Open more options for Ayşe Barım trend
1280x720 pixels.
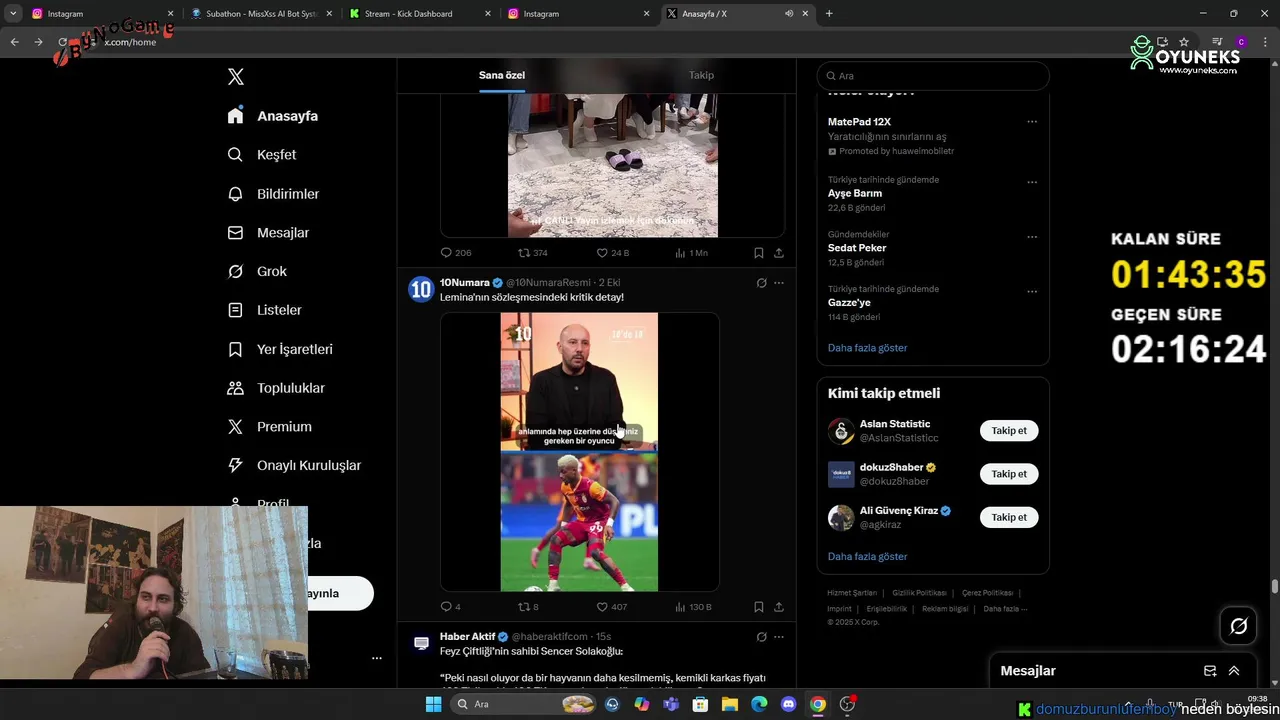pos(1032,183)
